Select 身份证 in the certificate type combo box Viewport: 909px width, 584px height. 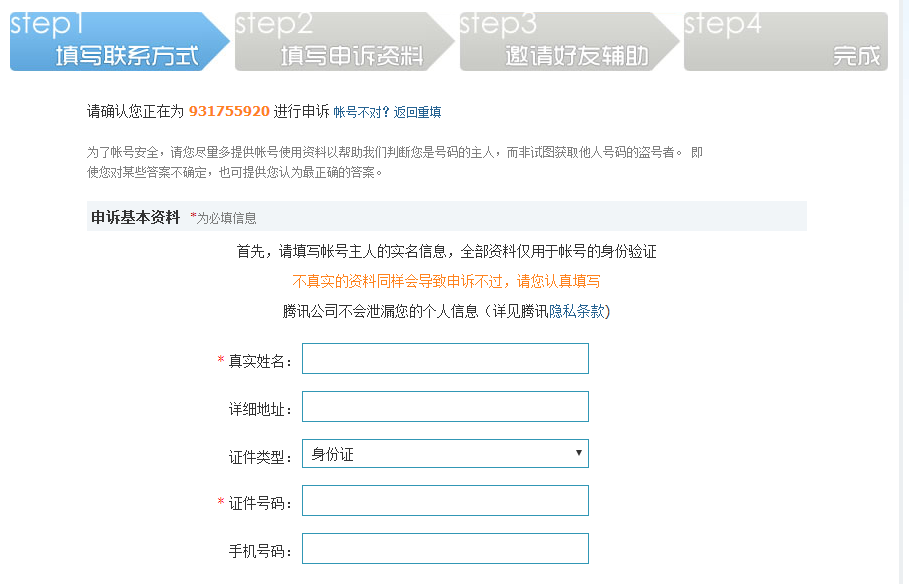[x=445, y=453]
